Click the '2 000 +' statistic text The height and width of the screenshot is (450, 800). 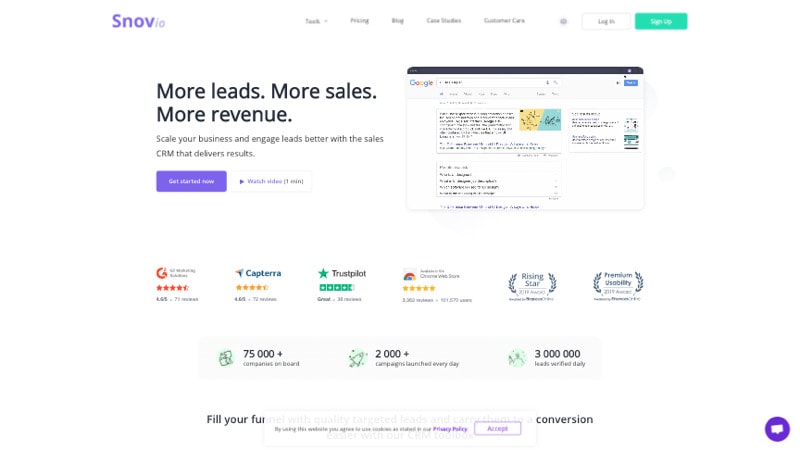click(x=392, y=354)
